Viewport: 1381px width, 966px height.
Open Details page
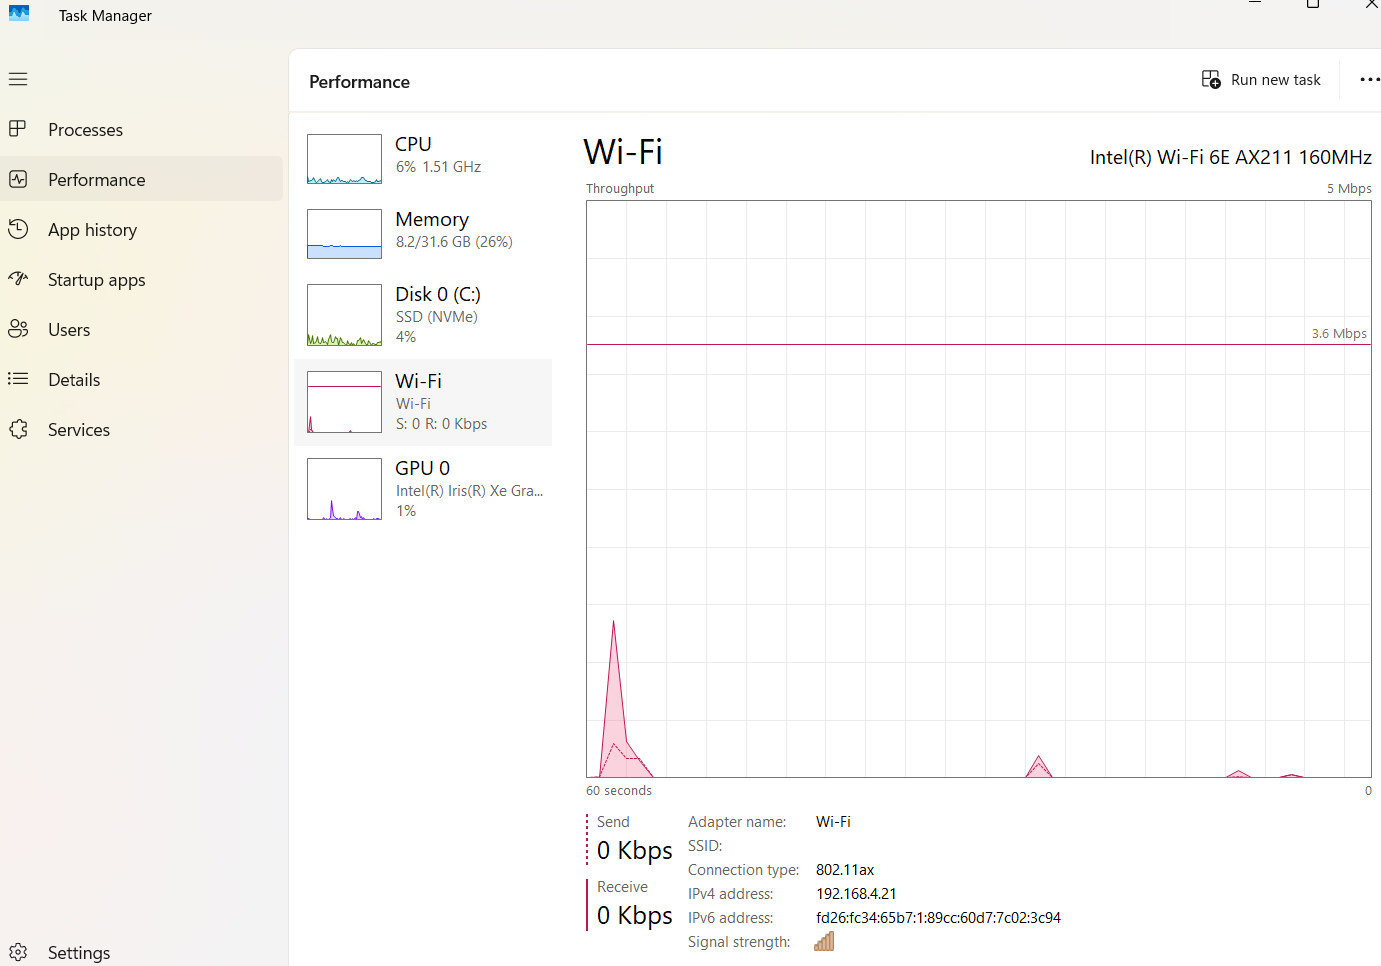(x=141, y=379)
